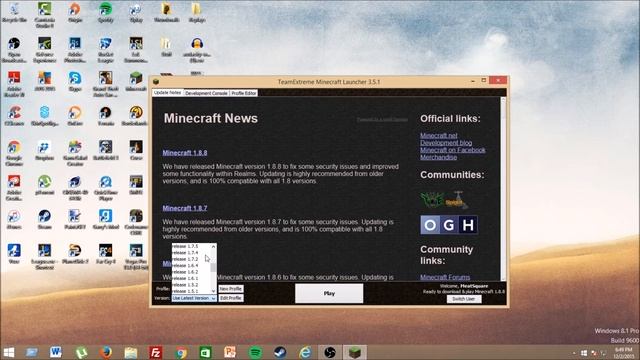Screen dimensions: 640x360
Task: Open the Minecraft 1.8.7 news link
Action: 185,208
